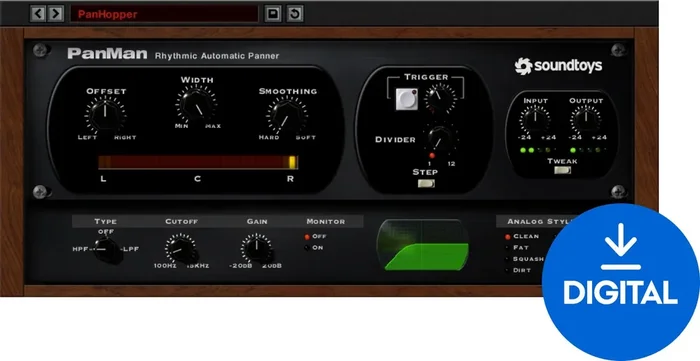
Task: Toggle the Tweak button
Action: [x=562, y=170]
